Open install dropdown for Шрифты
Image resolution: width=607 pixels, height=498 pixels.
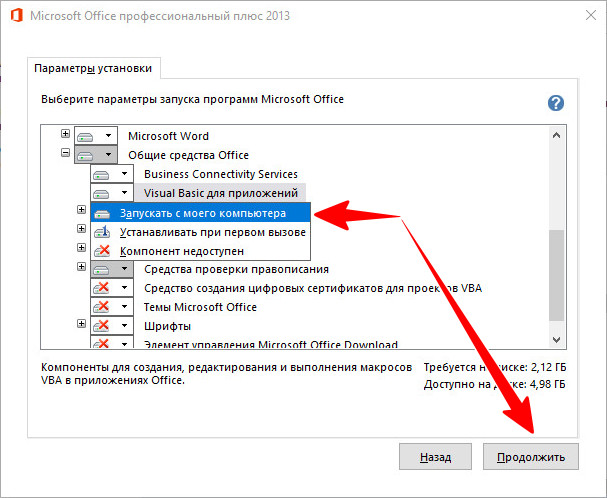[112, 326]
